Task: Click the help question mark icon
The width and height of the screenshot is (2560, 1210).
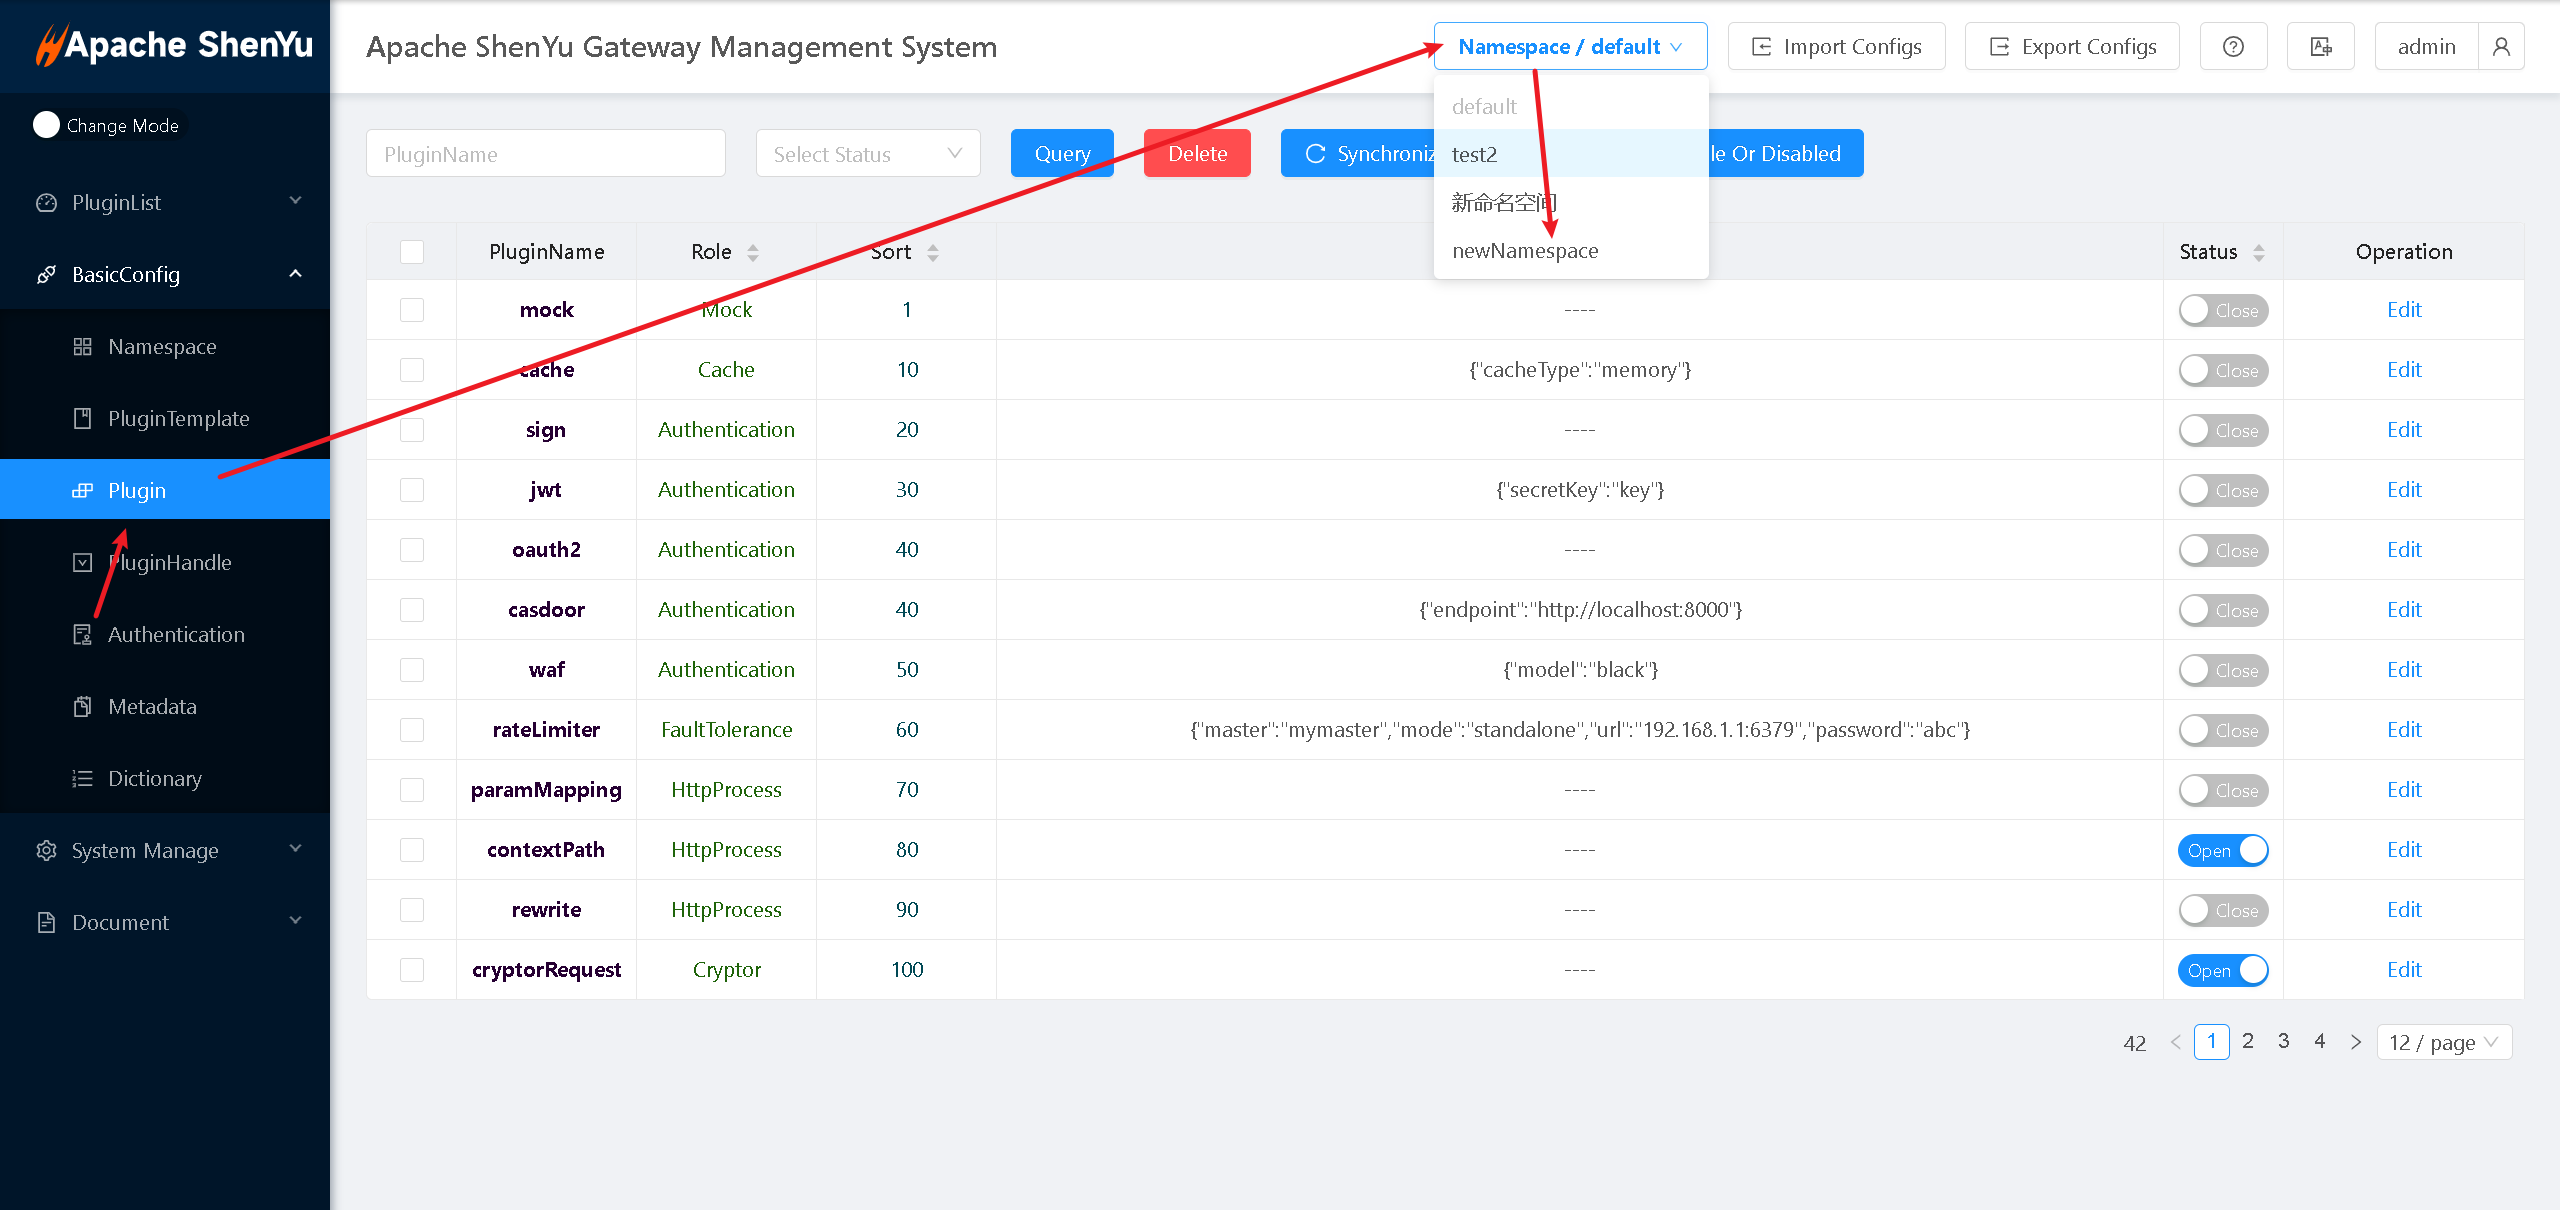Action: [x=2233, y=47]
